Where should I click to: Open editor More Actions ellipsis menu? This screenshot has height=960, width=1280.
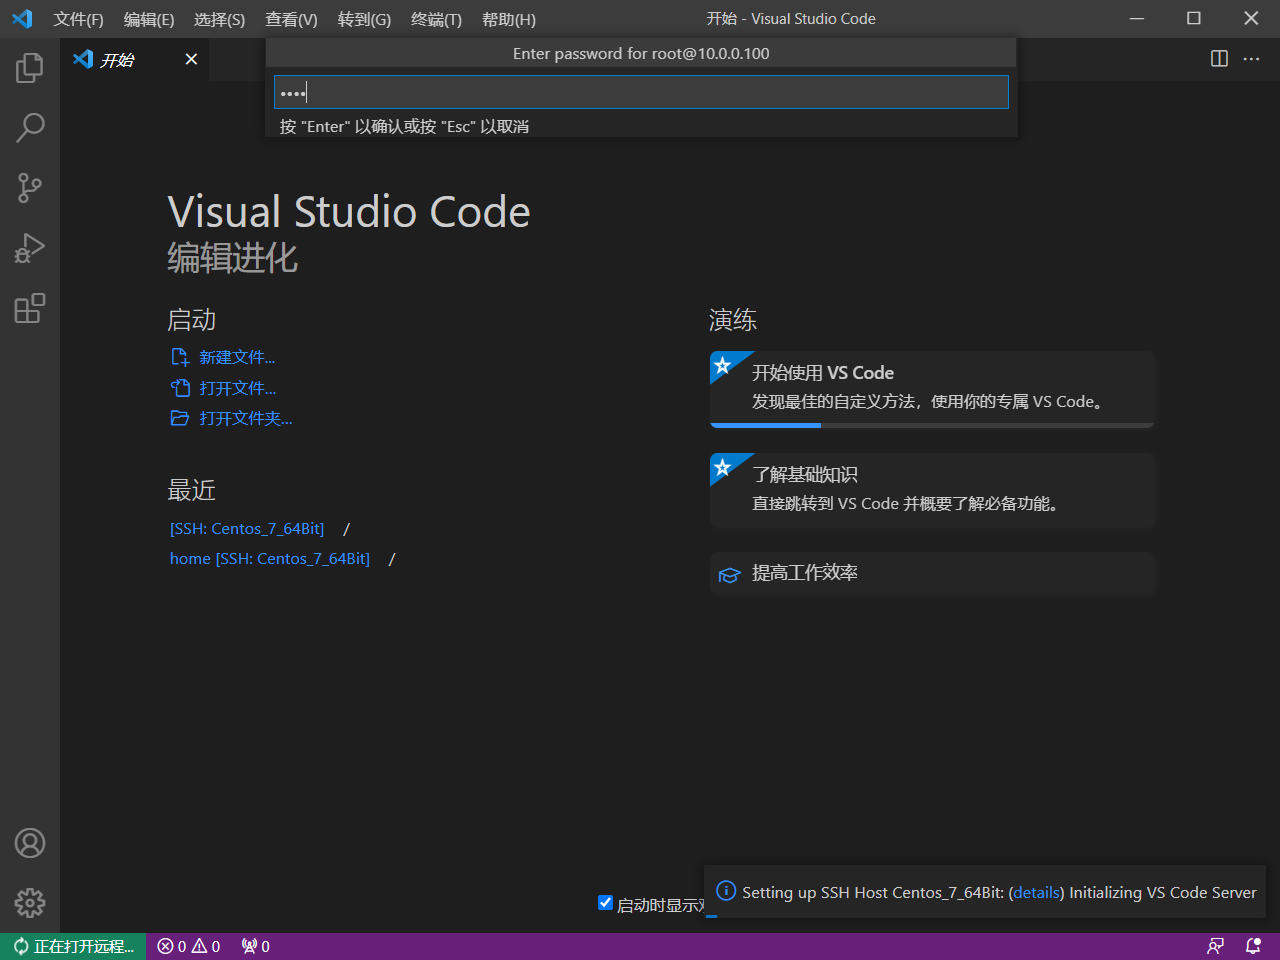(x=1251, y=59)
